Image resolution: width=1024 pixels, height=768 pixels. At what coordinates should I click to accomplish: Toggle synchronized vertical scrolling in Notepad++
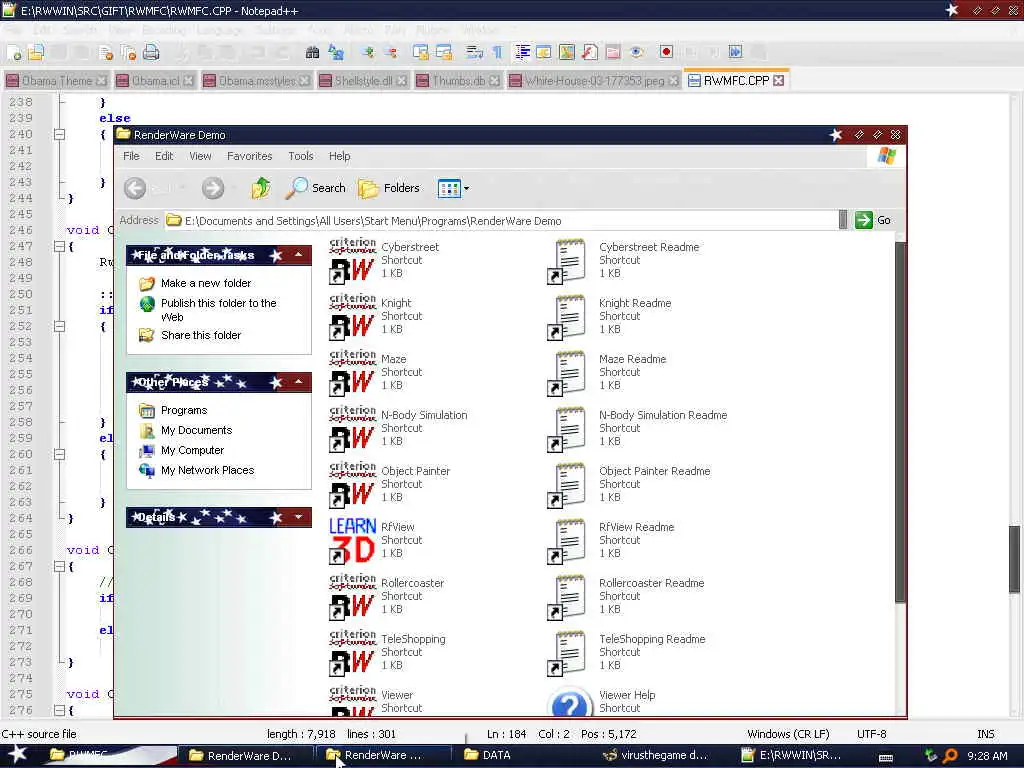[421, 52]
